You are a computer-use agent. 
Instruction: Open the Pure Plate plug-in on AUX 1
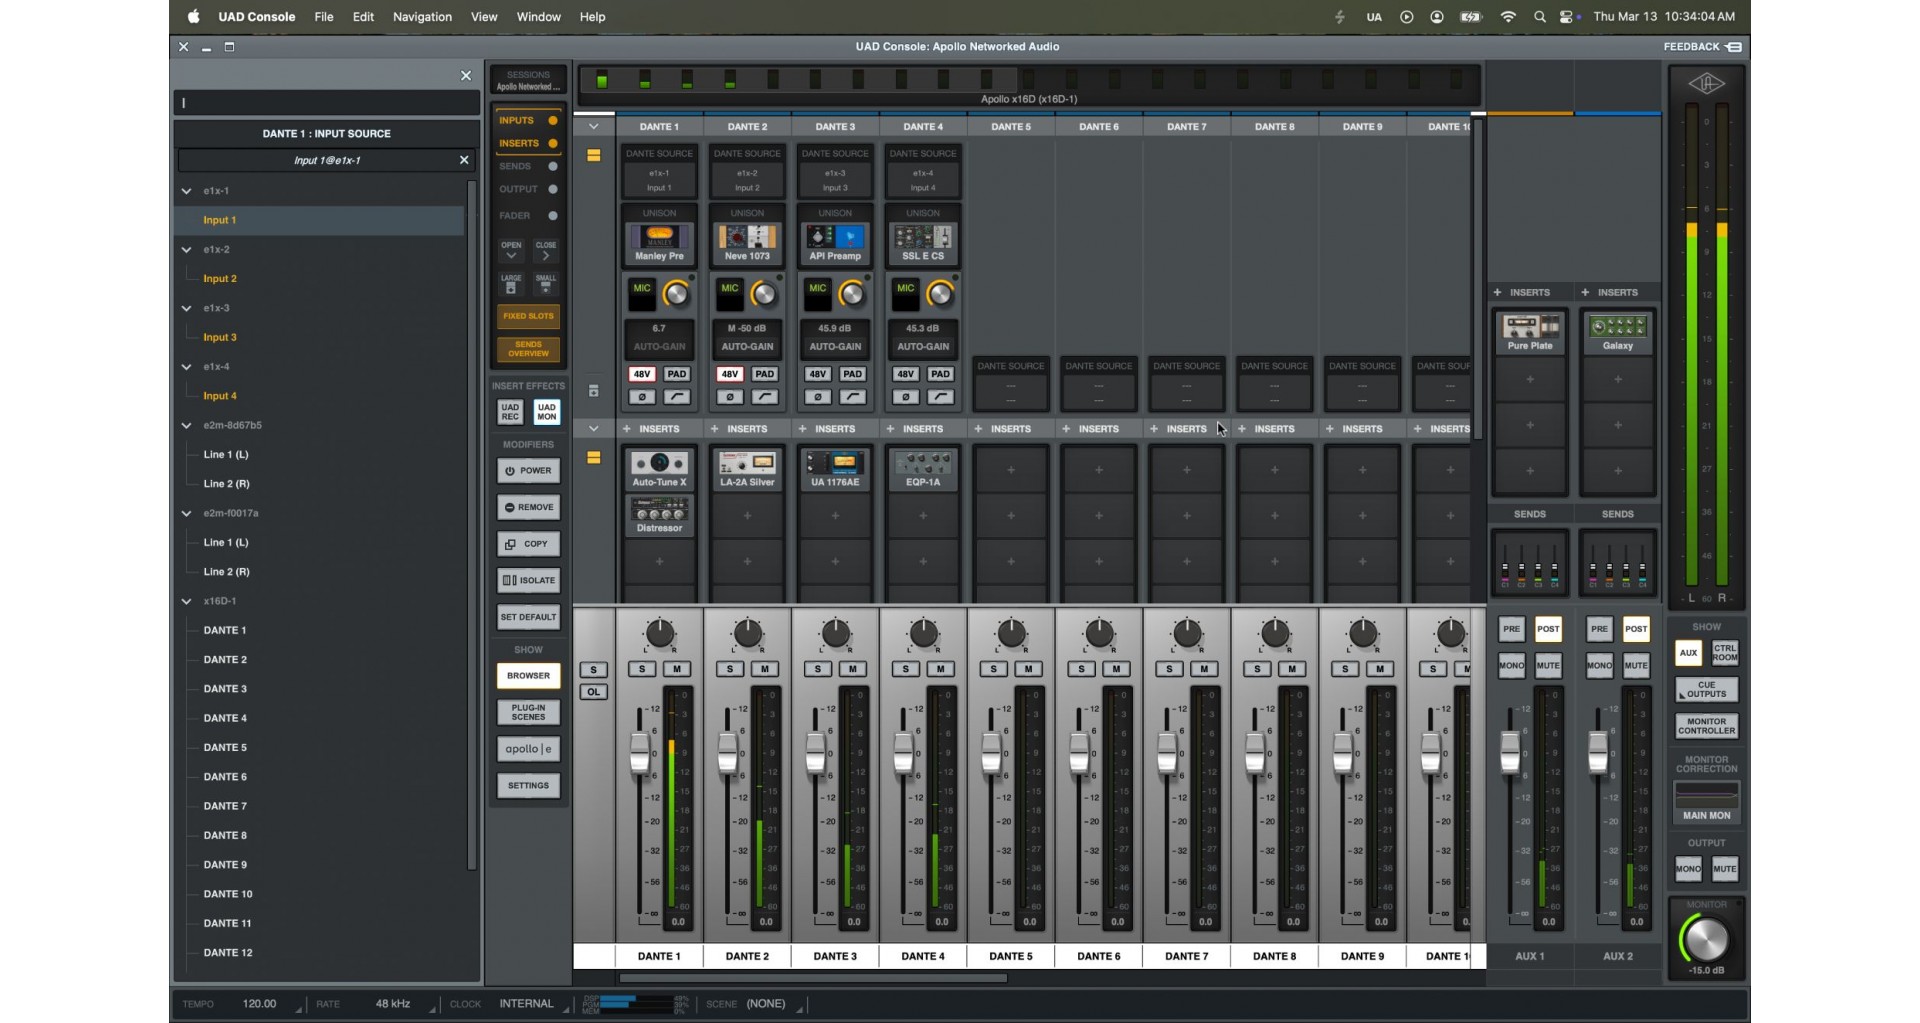(x=1530, y=333)
